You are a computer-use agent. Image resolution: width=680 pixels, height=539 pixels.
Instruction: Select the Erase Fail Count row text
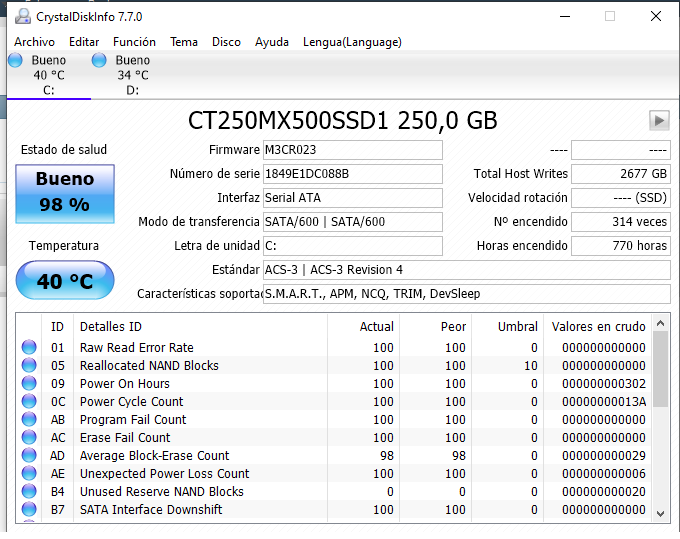[125, 437]
